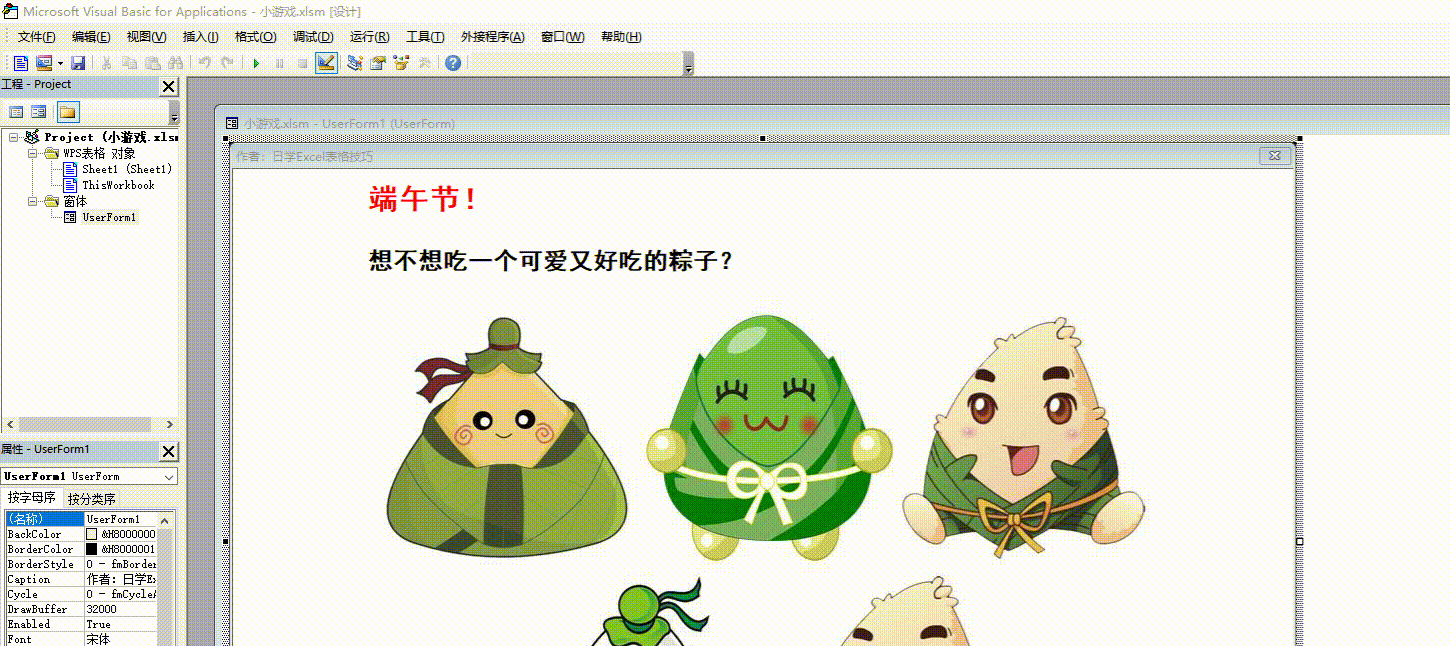Save the project with the floppy disk icon
Image resolution: width=1450 pixels, height=646 pixels.
click(x=78, y=63)
